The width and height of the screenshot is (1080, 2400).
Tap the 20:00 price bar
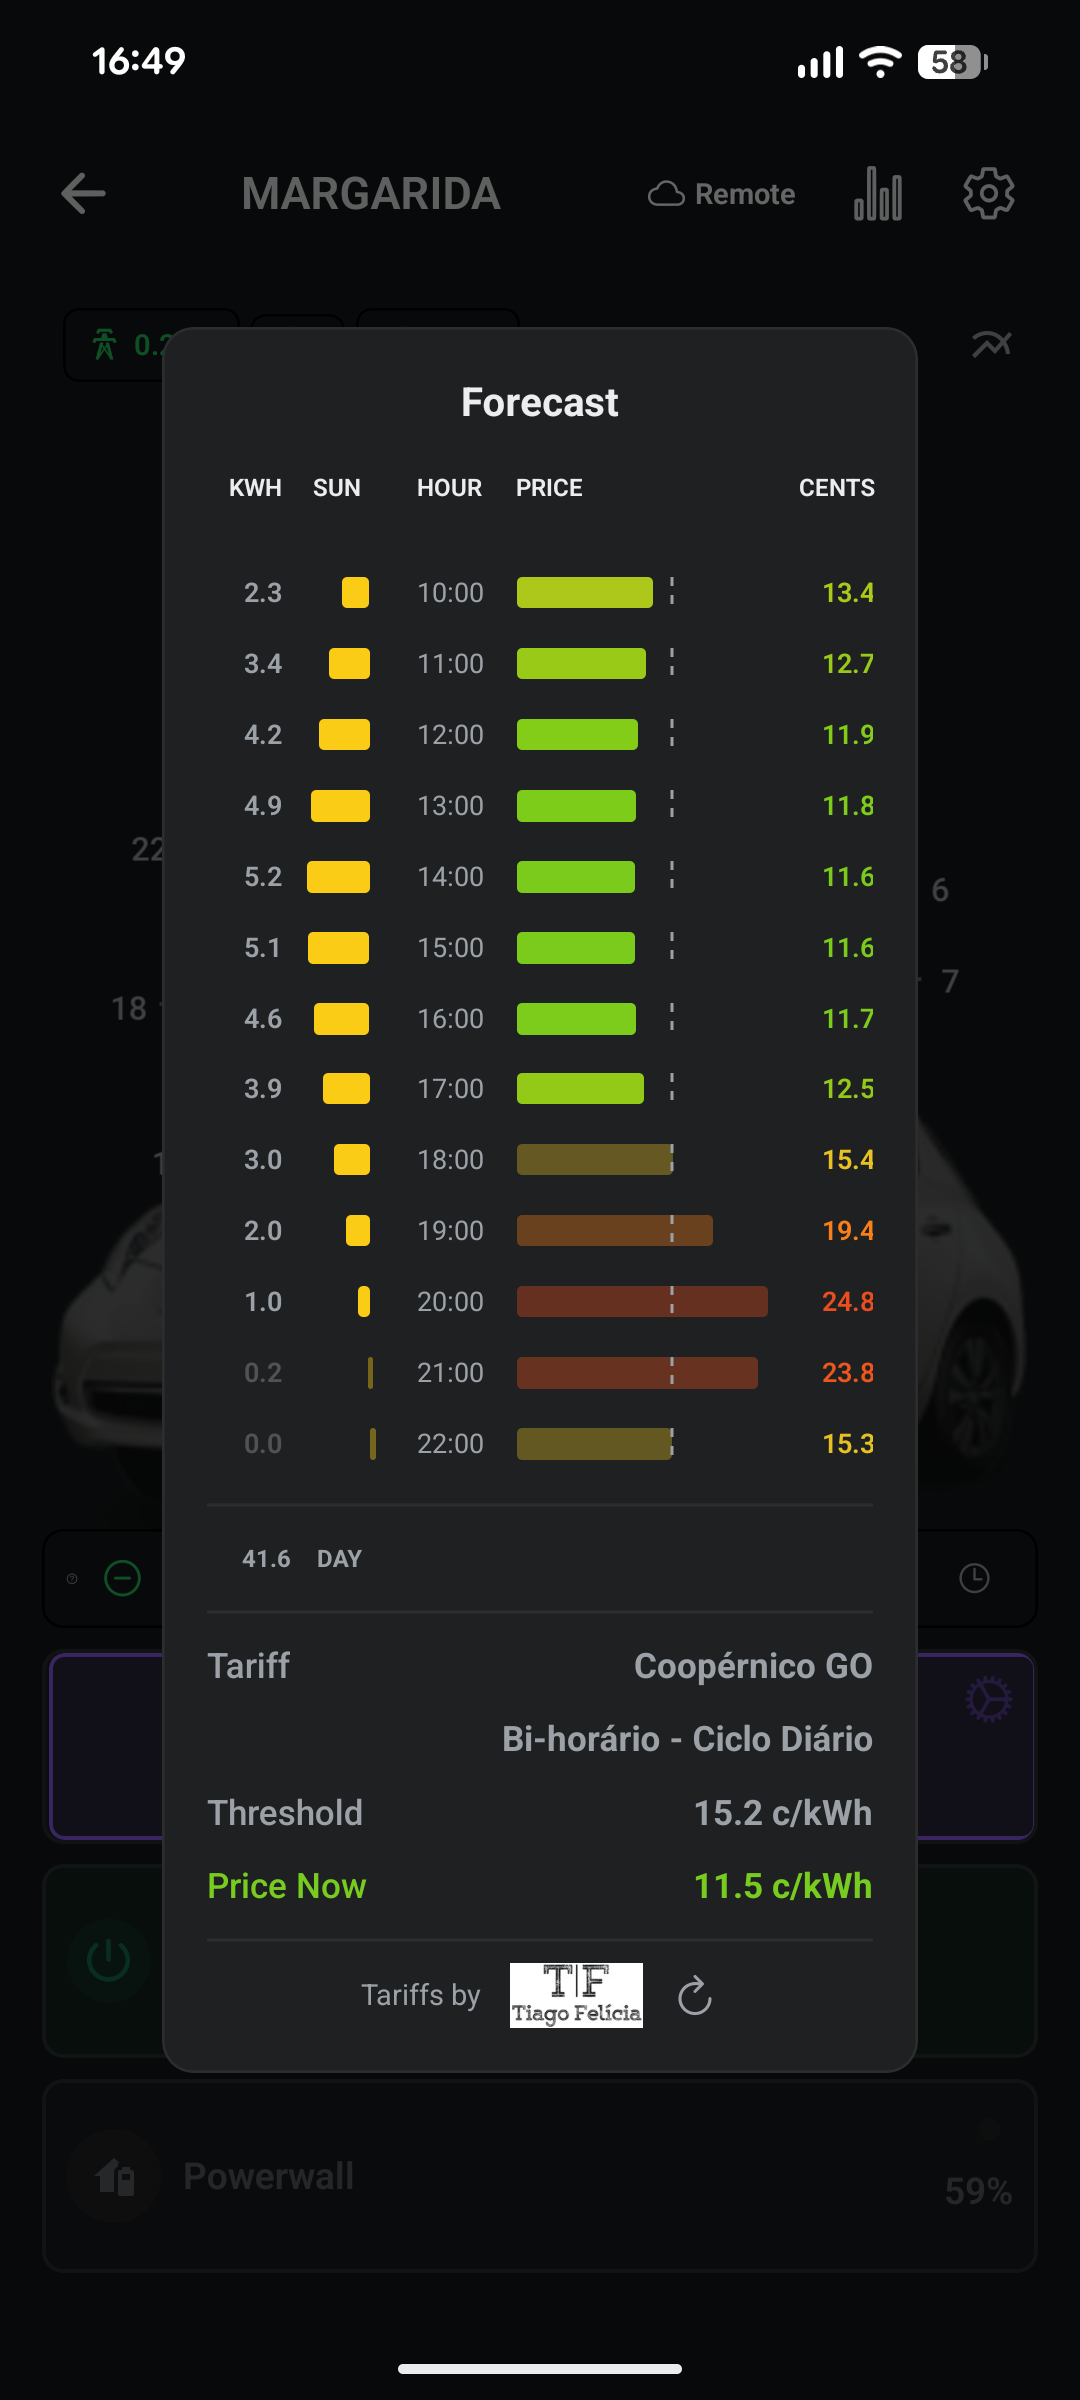tap(642, 1301)
